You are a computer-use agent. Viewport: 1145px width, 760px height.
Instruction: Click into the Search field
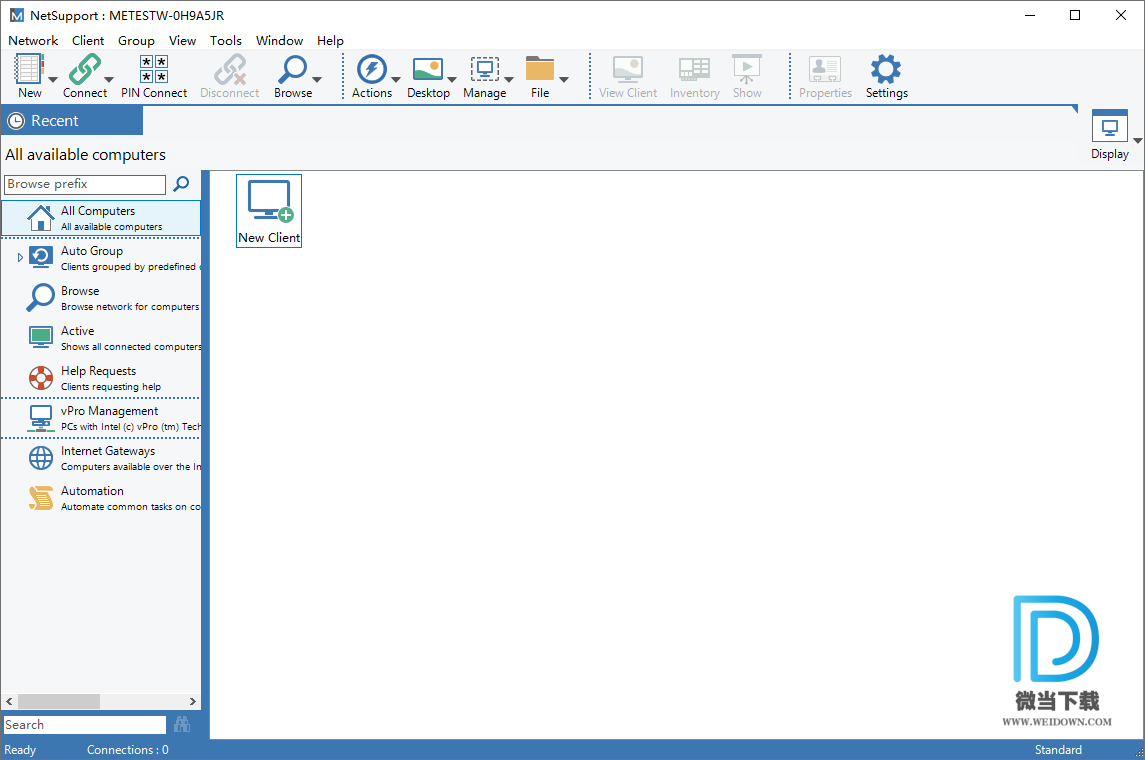click(85, 724)
